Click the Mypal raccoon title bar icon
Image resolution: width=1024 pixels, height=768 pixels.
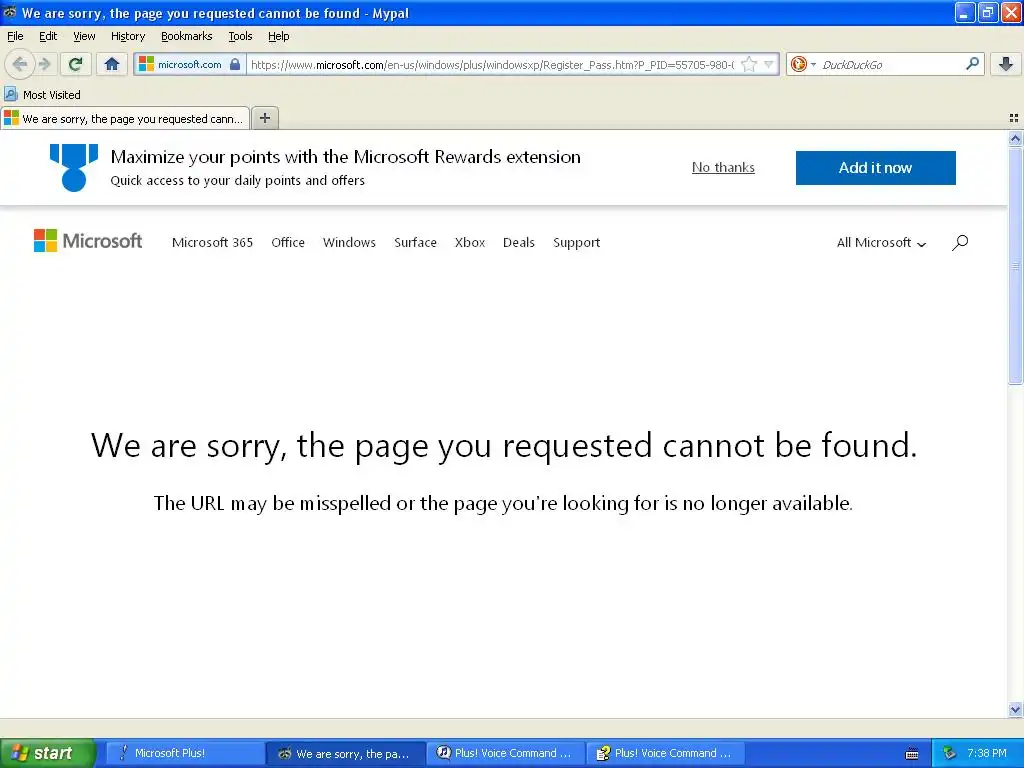[x=9, y=12]
